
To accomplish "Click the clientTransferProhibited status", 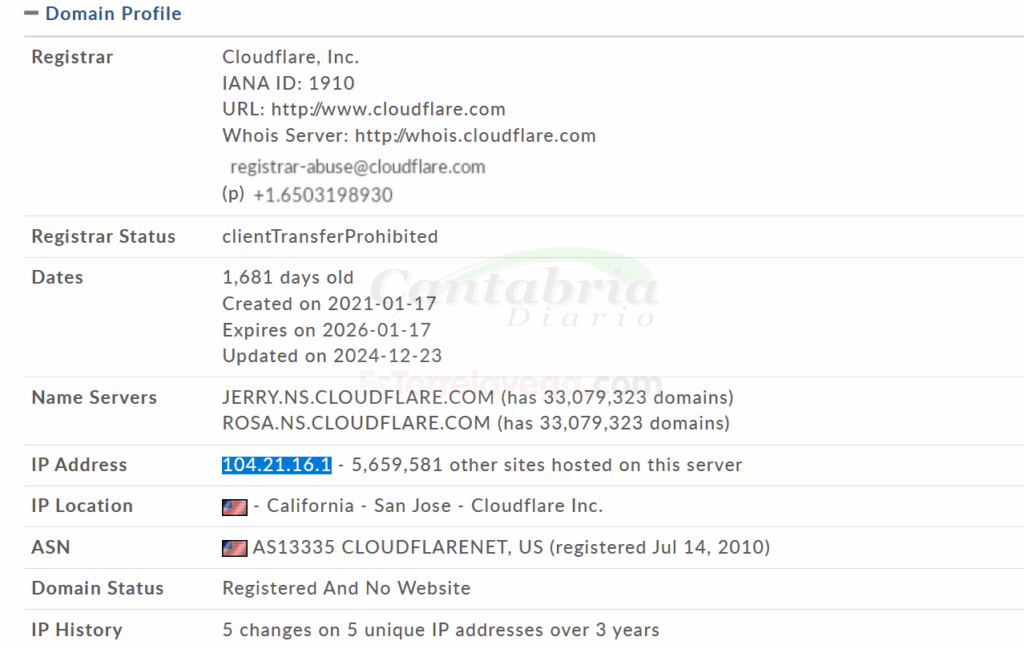I will 330,237.
